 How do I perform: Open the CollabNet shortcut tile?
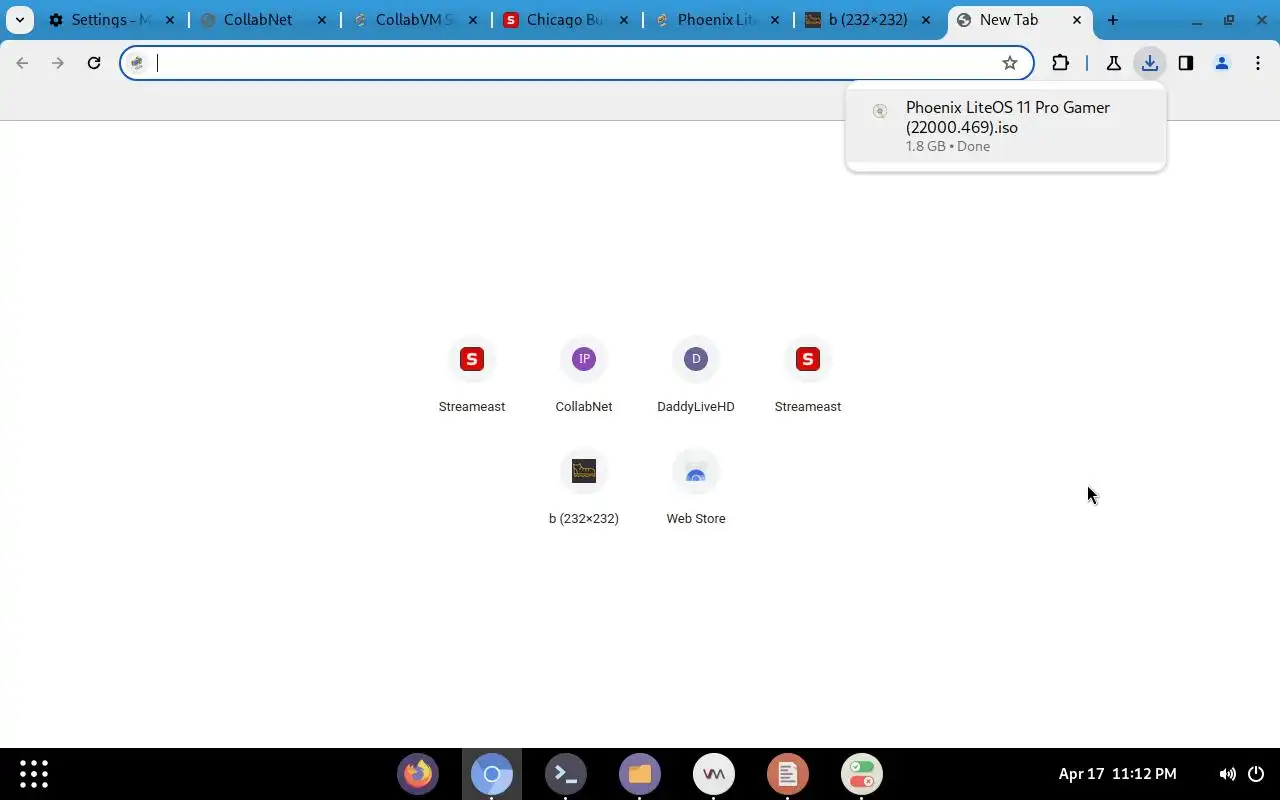tap(584, 375)
